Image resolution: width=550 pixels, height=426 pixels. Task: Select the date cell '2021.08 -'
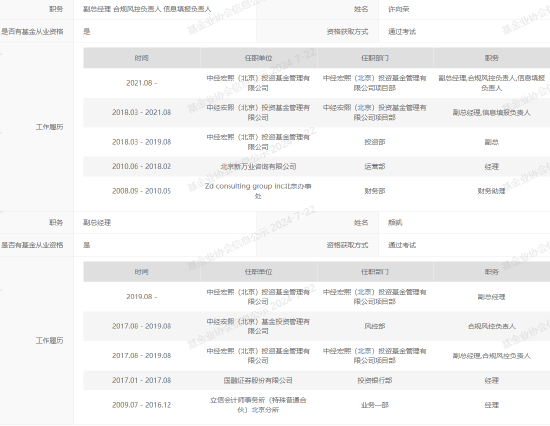tap(141, 83)
